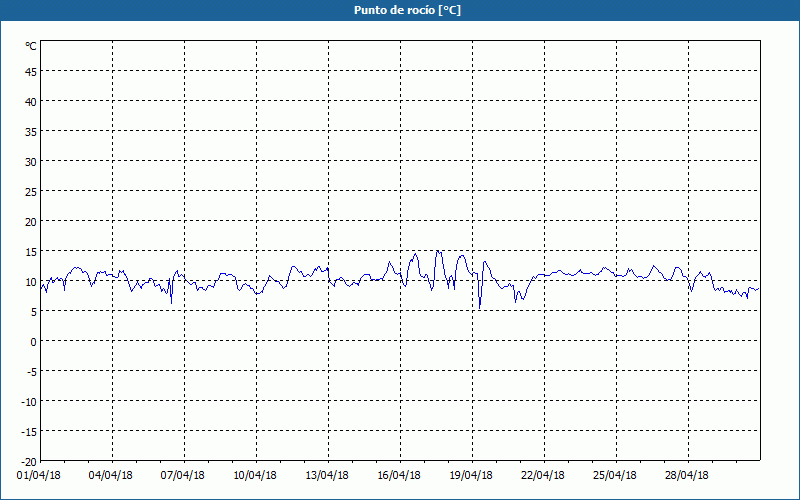Click the 45 value on the y-axis
The image size is (800, 500).
coord(31,72)
